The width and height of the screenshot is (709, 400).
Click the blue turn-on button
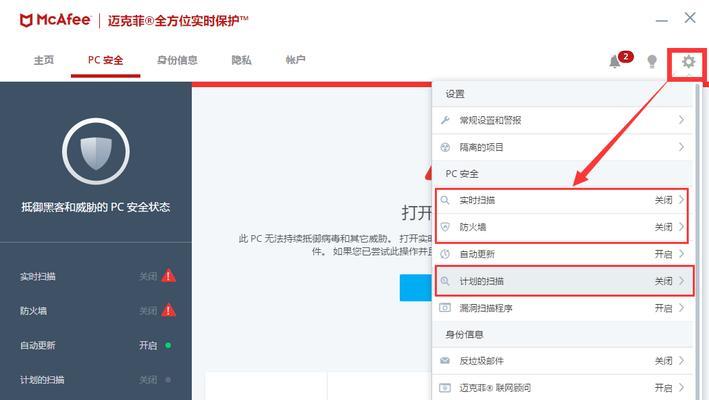[x=416, y=287]
